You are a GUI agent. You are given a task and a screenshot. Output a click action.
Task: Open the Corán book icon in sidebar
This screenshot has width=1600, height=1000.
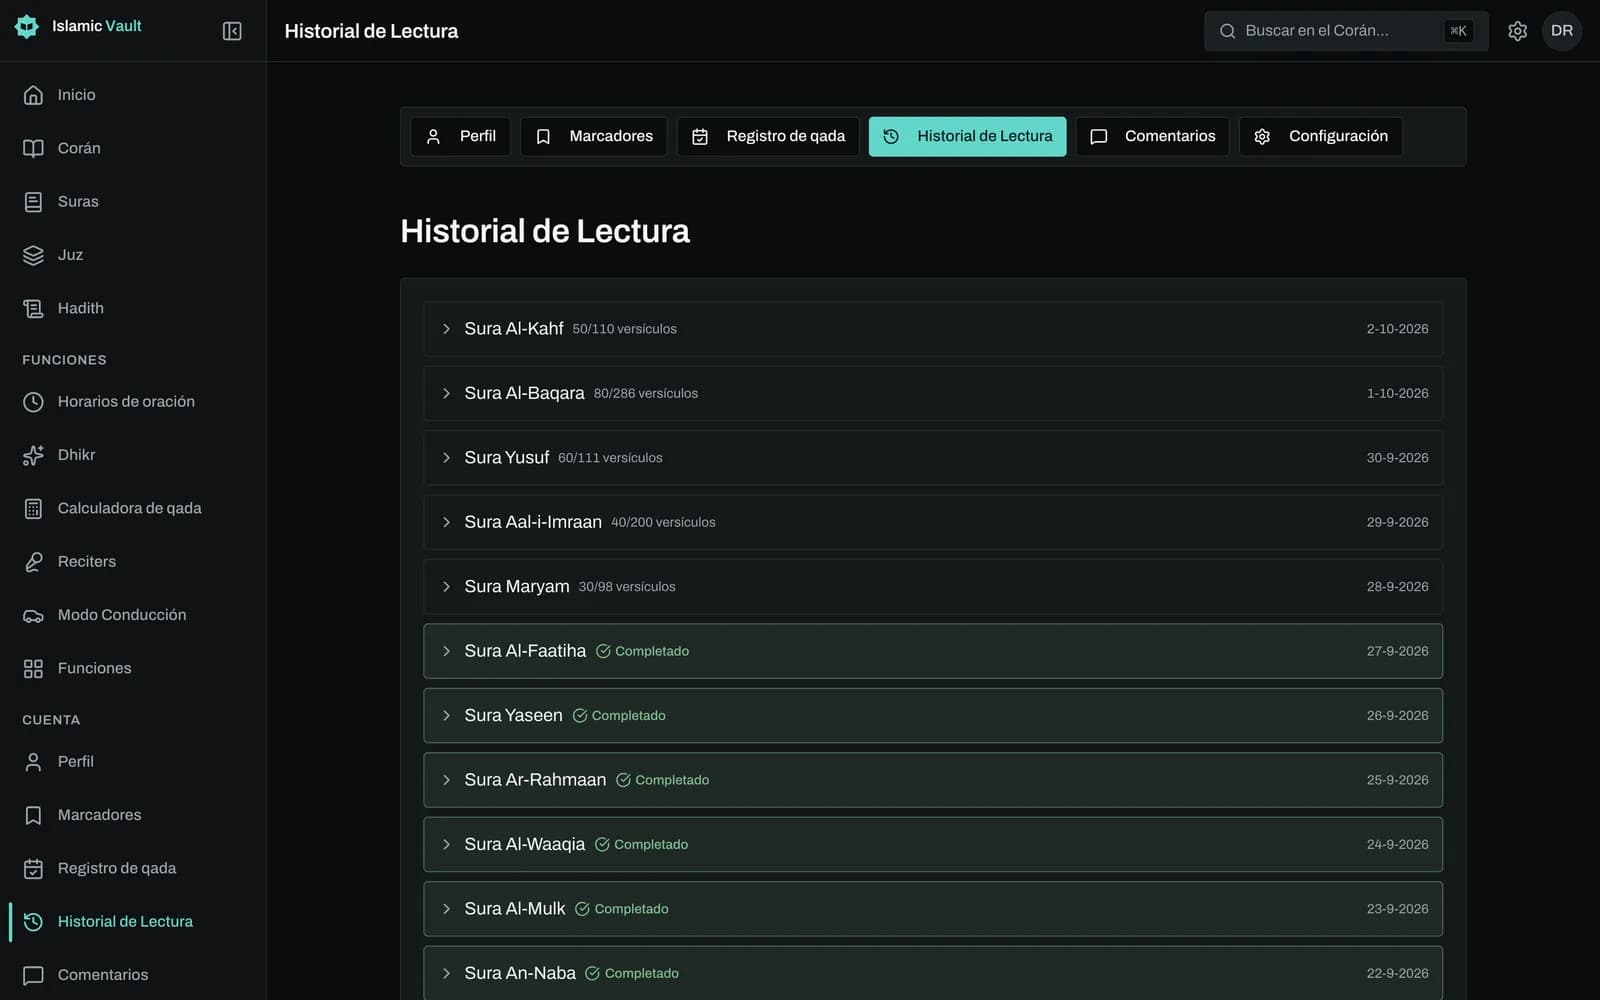33,148
